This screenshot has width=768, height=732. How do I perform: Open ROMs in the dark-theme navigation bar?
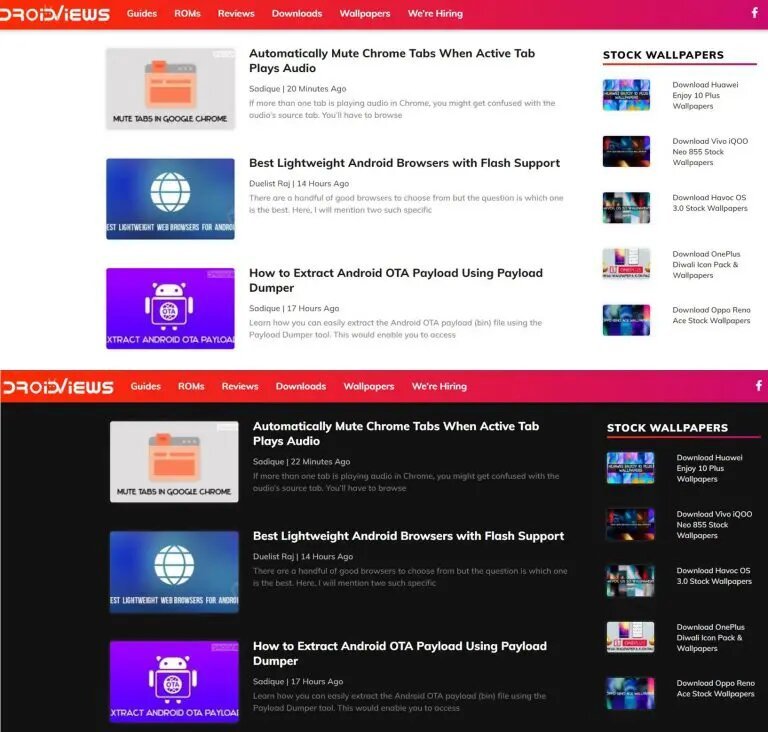191,386
